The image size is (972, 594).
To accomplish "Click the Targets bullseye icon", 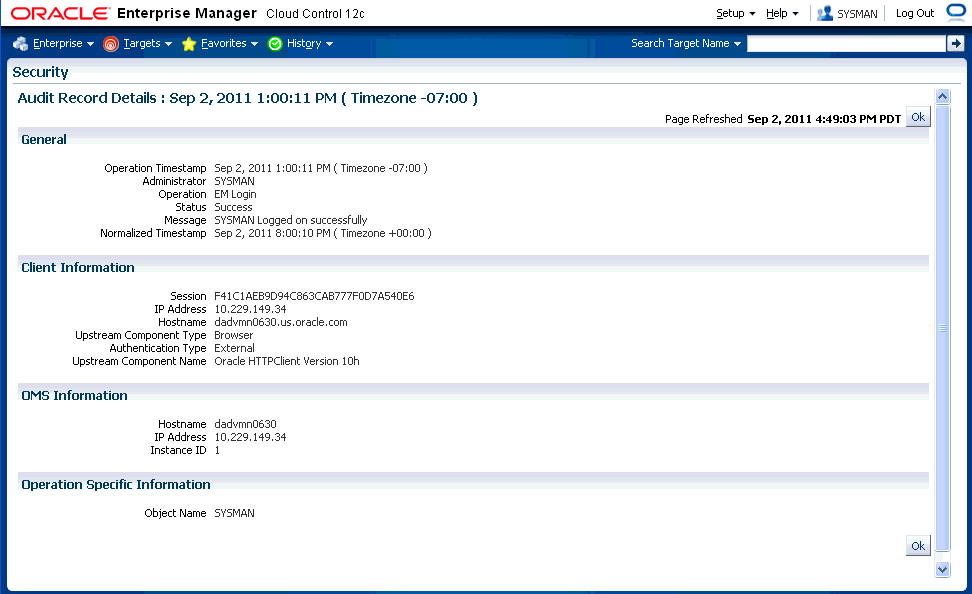I will [x=110, y=43].
